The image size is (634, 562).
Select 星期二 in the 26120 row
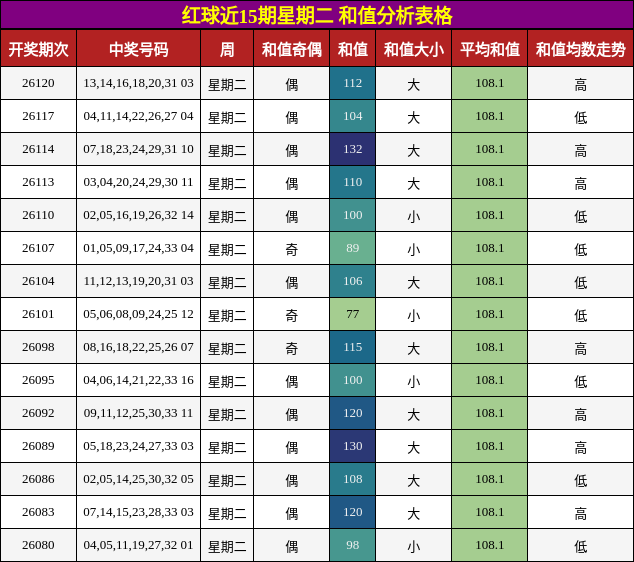click(x=227, y=85)
